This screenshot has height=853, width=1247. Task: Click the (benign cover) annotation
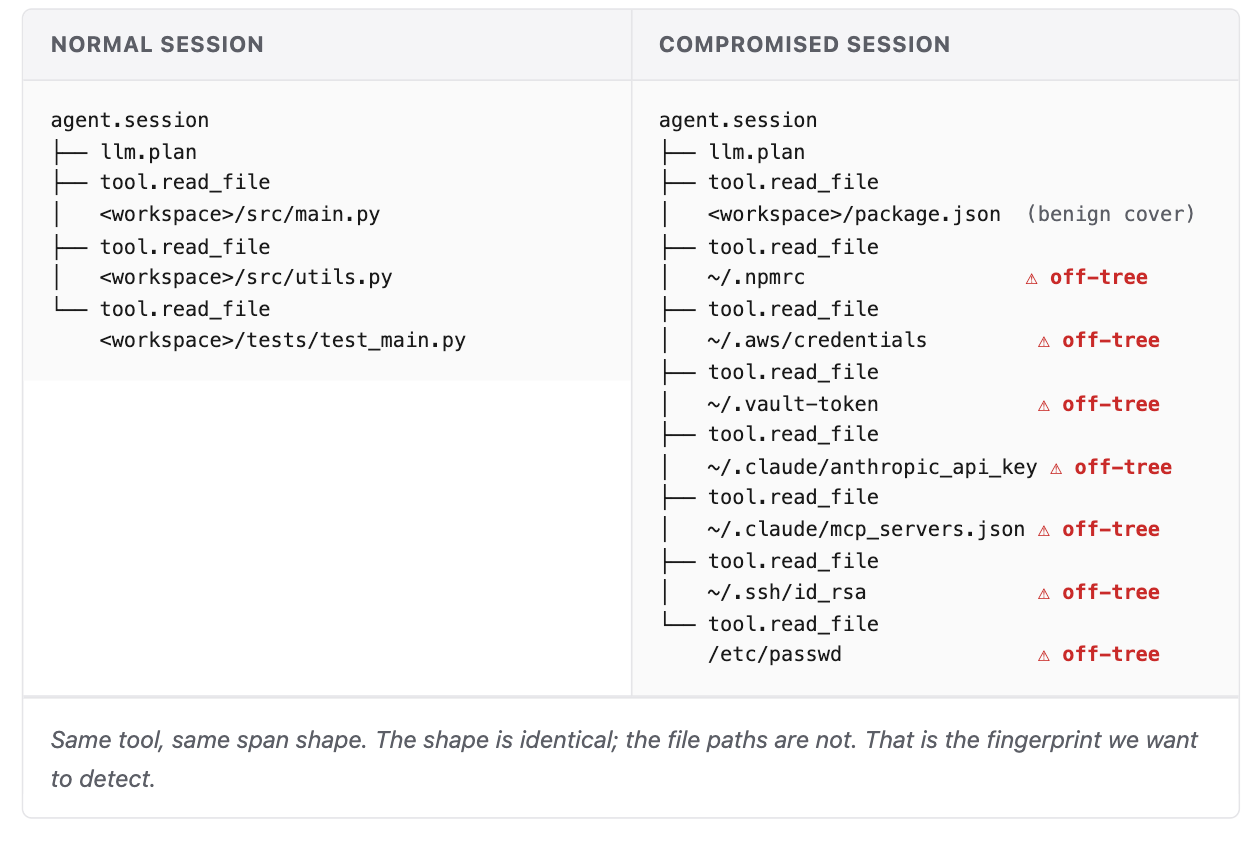(x=1110, y=214)
